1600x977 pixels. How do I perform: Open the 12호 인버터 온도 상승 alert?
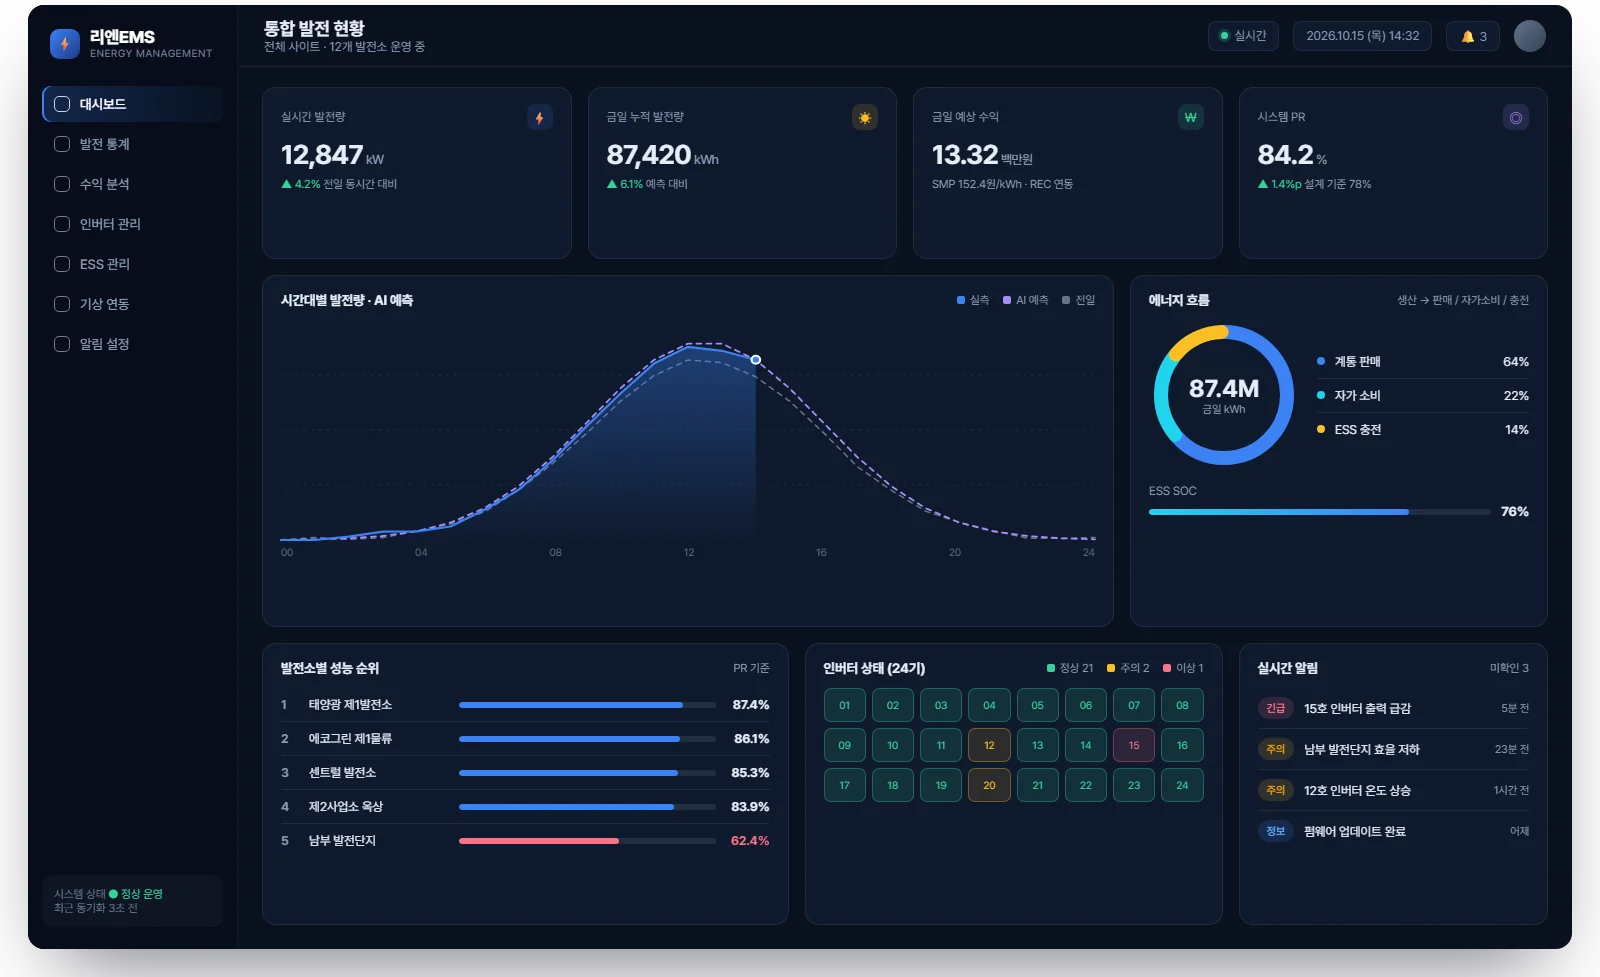[1393, 791]
